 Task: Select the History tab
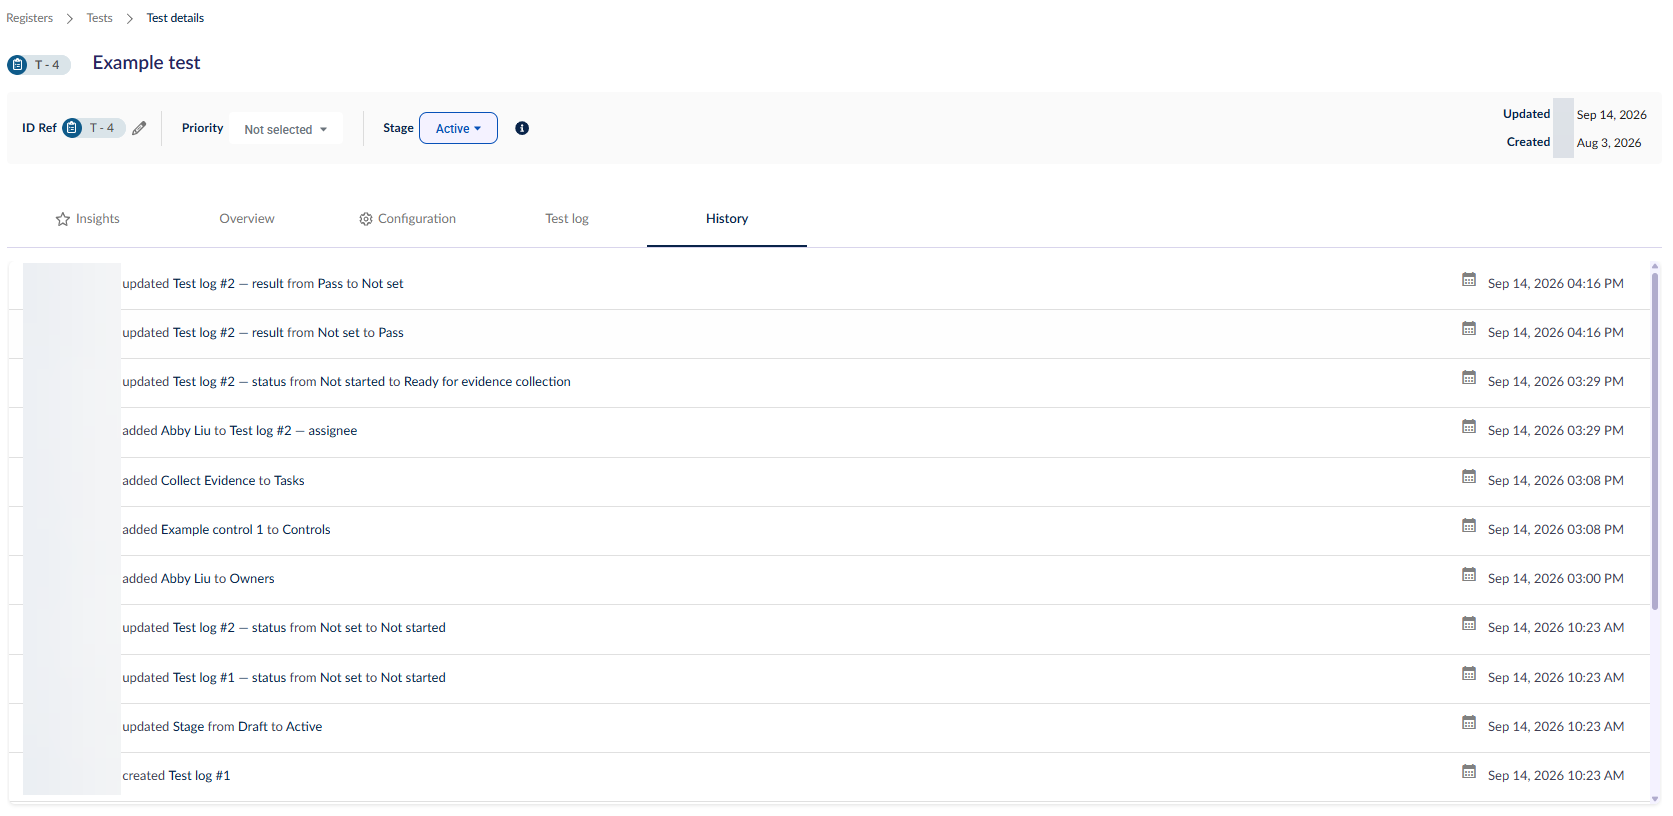click(727, 219)
